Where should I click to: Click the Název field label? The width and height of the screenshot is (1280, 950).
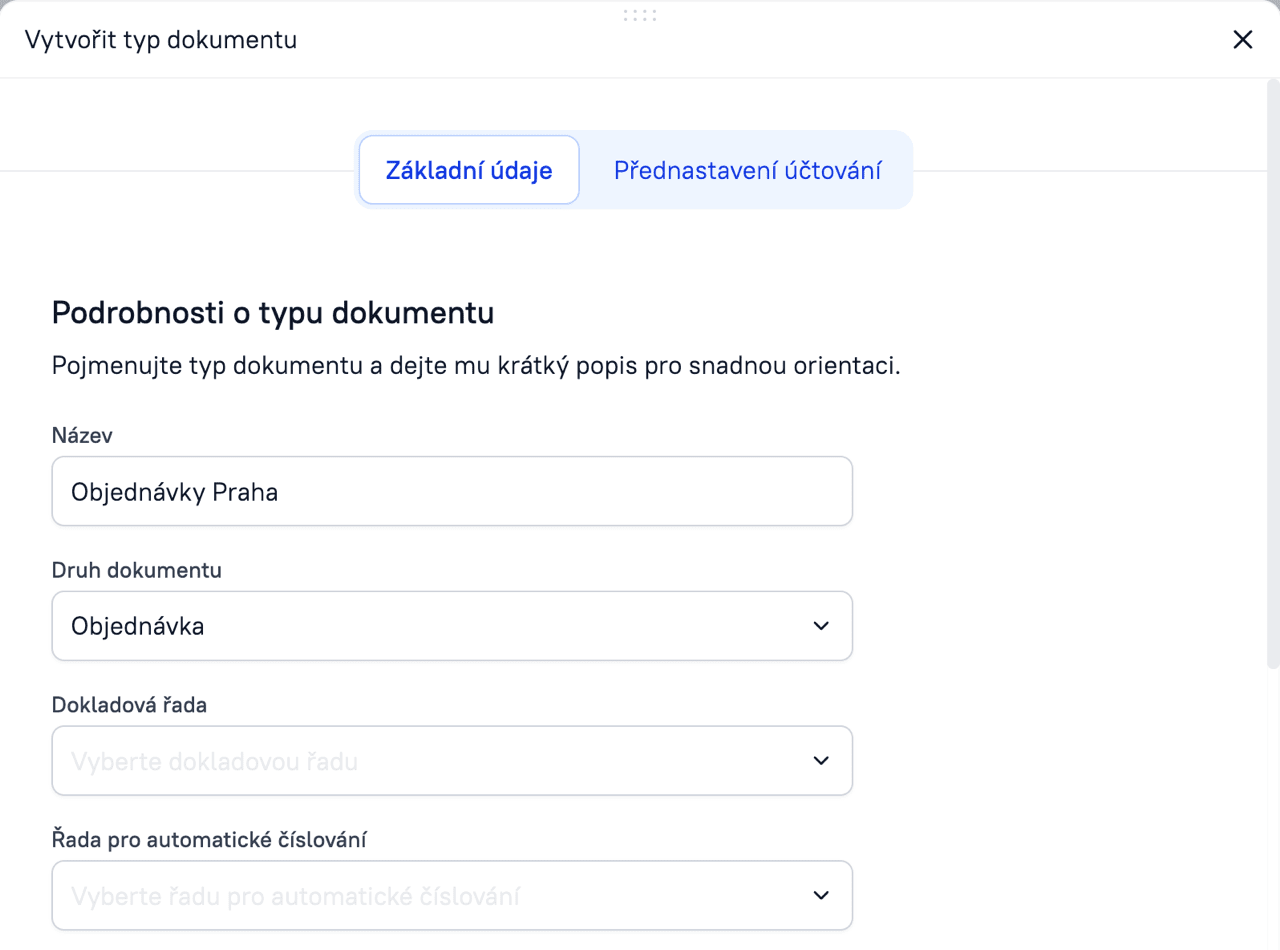click(x=82, y=435)
